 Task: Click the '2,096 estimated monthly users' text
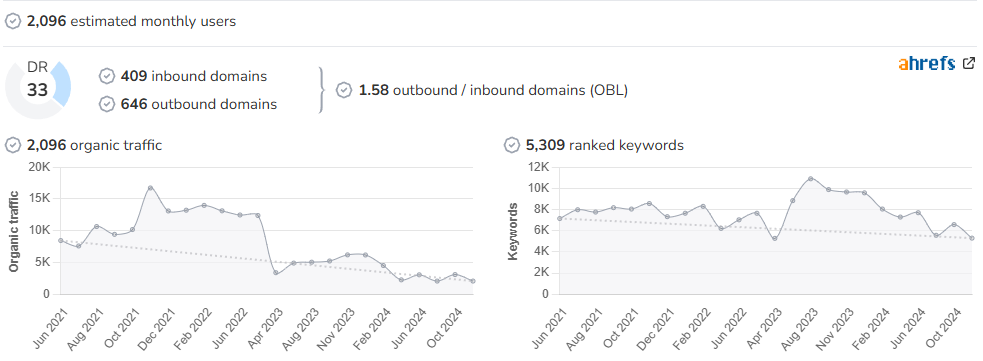tap(131, 21)
